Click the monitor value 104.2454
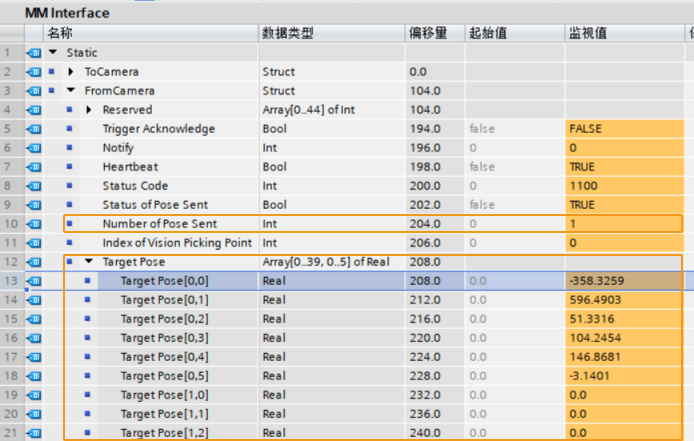 click(595, 338)
